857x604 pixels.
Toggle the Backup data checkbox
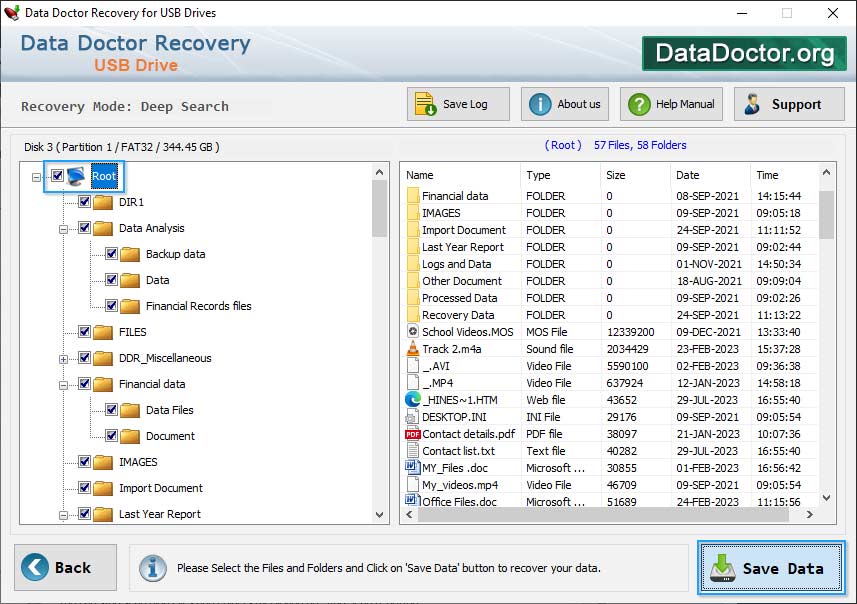111,253
